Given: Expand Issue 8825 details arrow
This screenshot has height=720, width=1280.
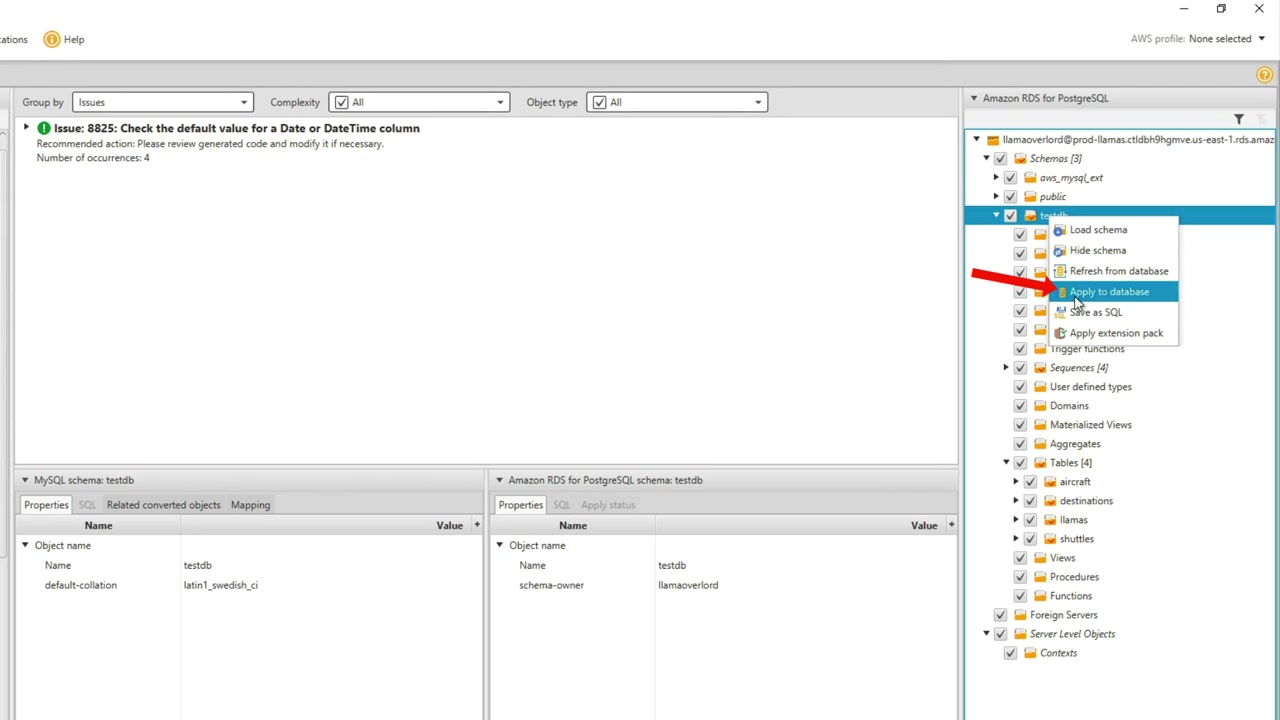Looking at the screenshot, I should [x=26, y=128].
